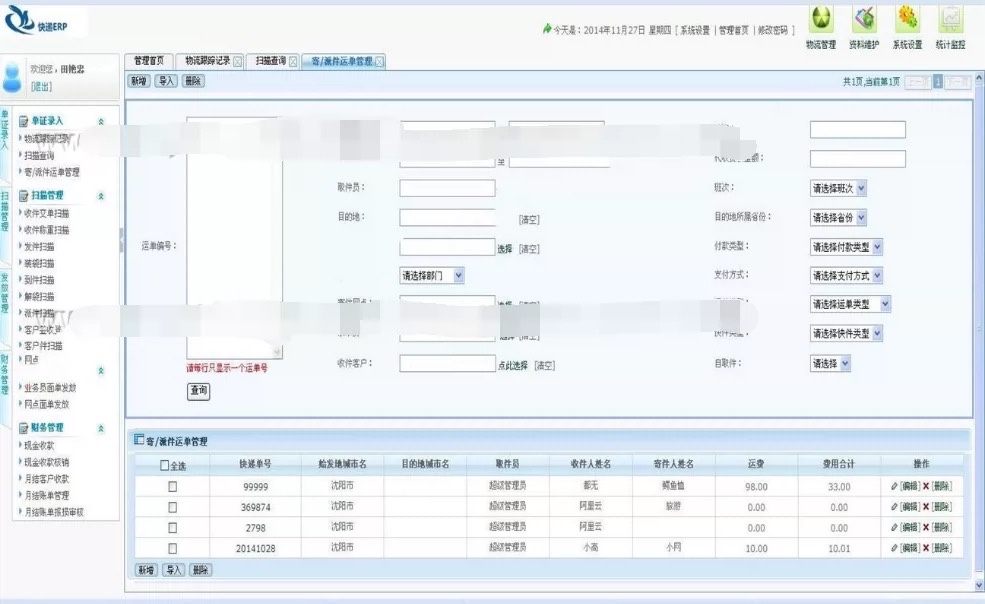
Task: Check the box for waybill 369874
Action: 173,507
